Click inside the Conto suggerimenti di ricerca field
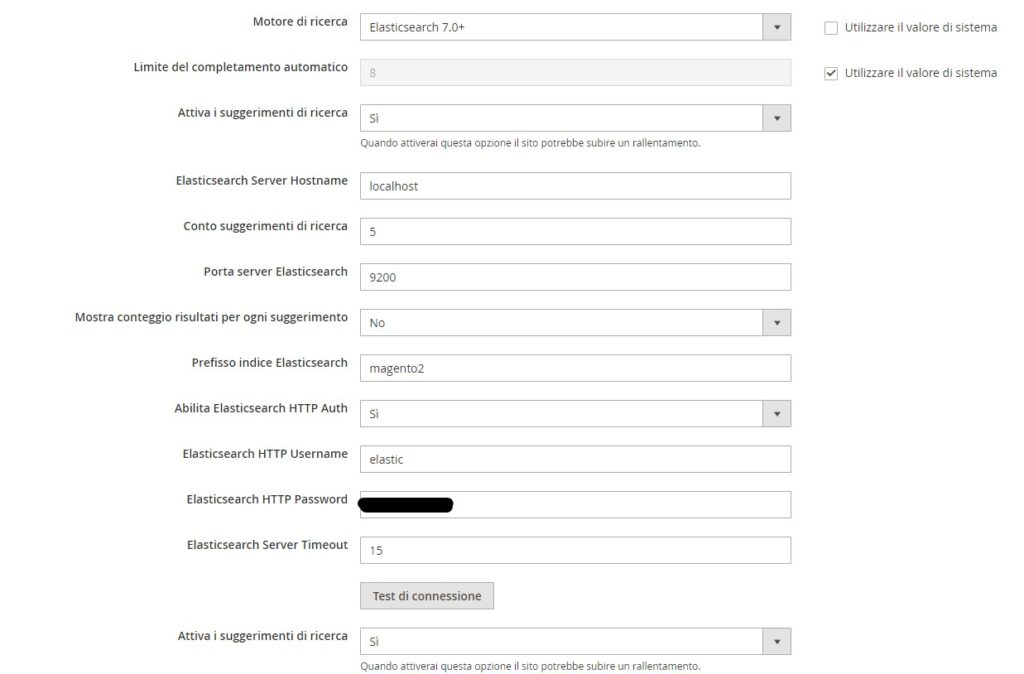Viewport: 1024px width, 674px height. pyautogui.click(x=575, y=231)
